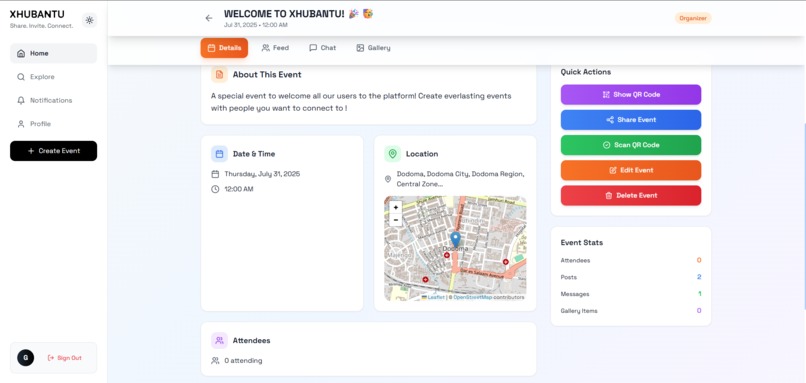Viewport: 806px width, 383px height.
Task: Toggle the light/dark theme sun icon
Action: 89,20
